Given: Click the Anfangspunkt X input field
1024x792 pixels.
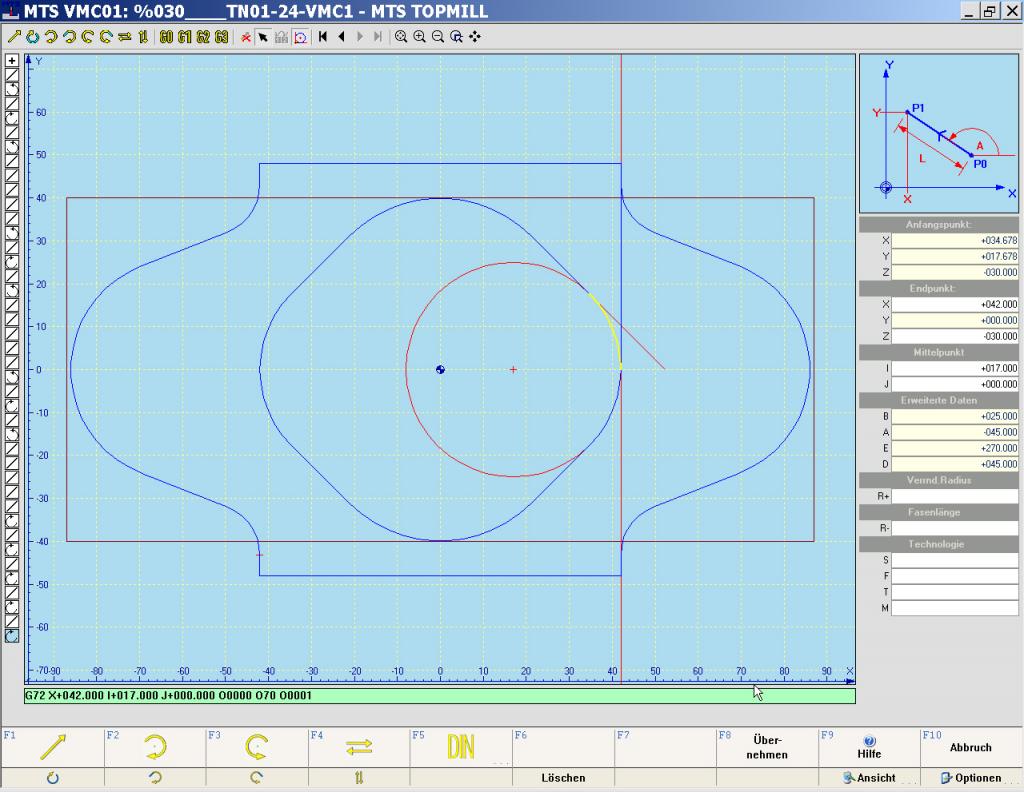Looking at the screenshot, I should click(955, 240).
